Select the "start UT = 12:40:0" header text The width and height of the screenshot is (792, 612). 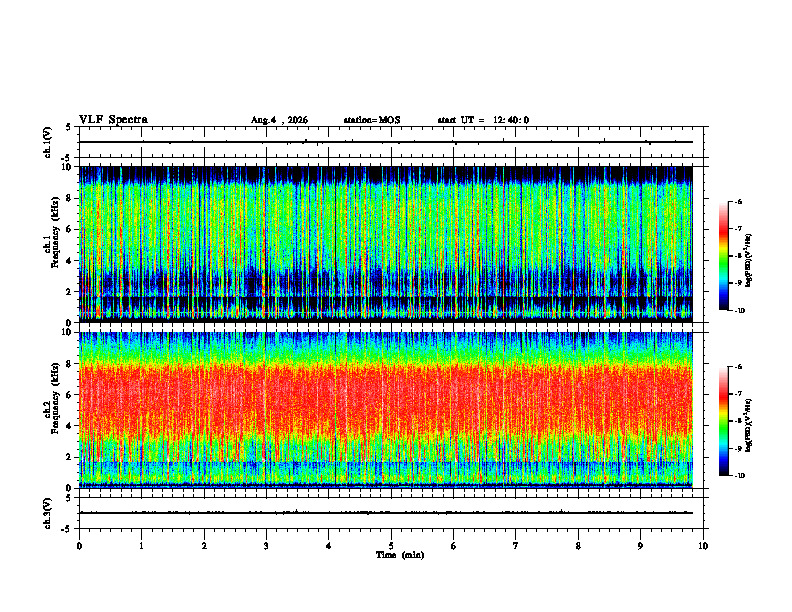tap(483, 120)
